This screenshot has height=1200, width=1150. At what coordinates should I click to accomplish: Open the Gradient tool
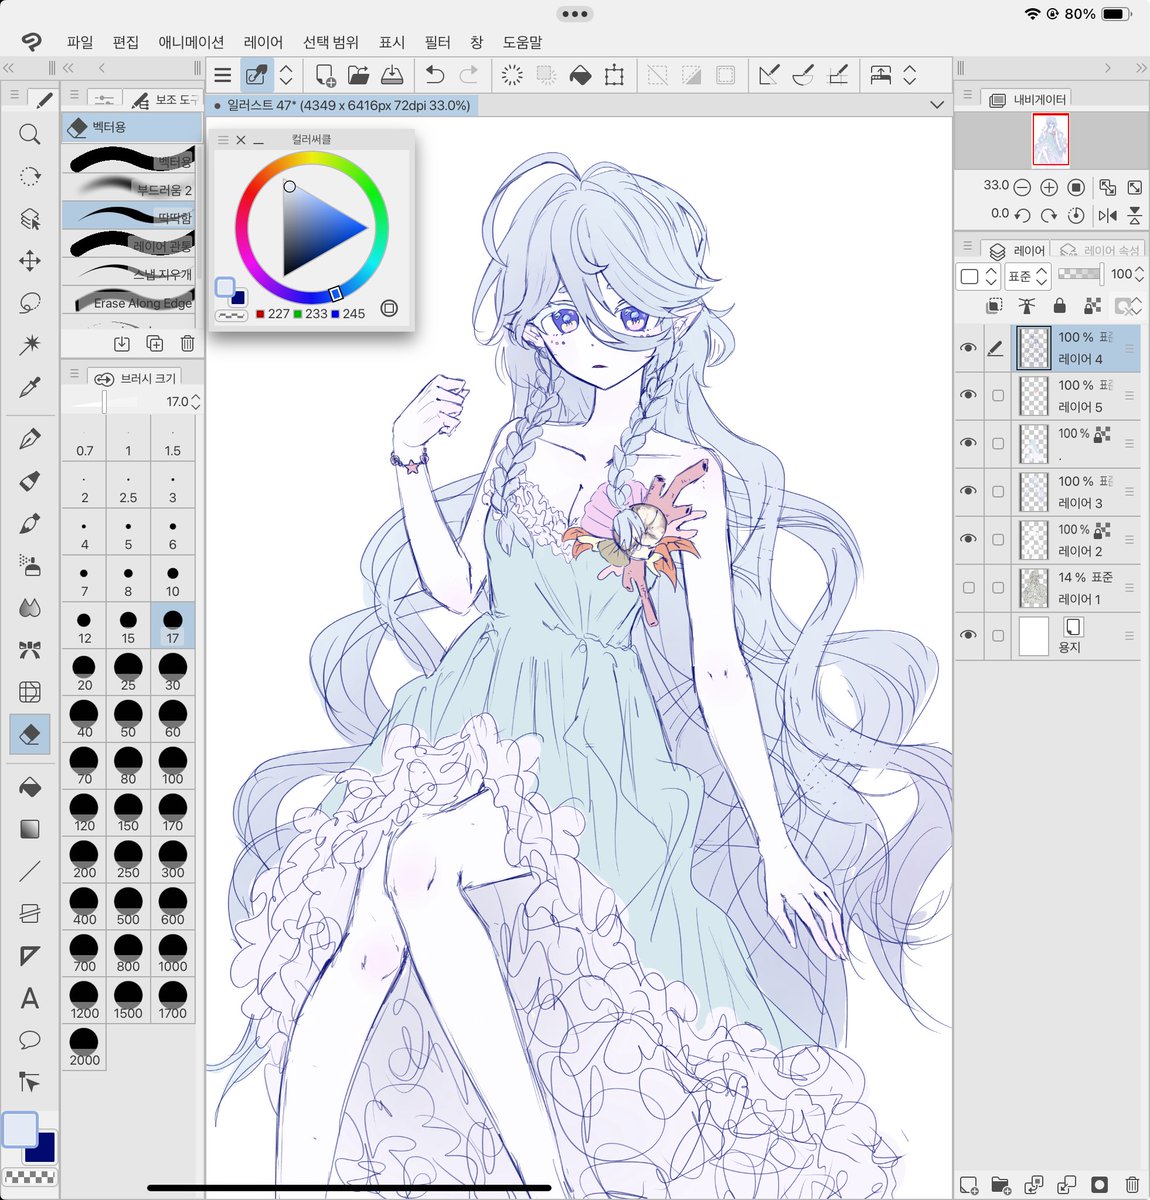(30, 829)
